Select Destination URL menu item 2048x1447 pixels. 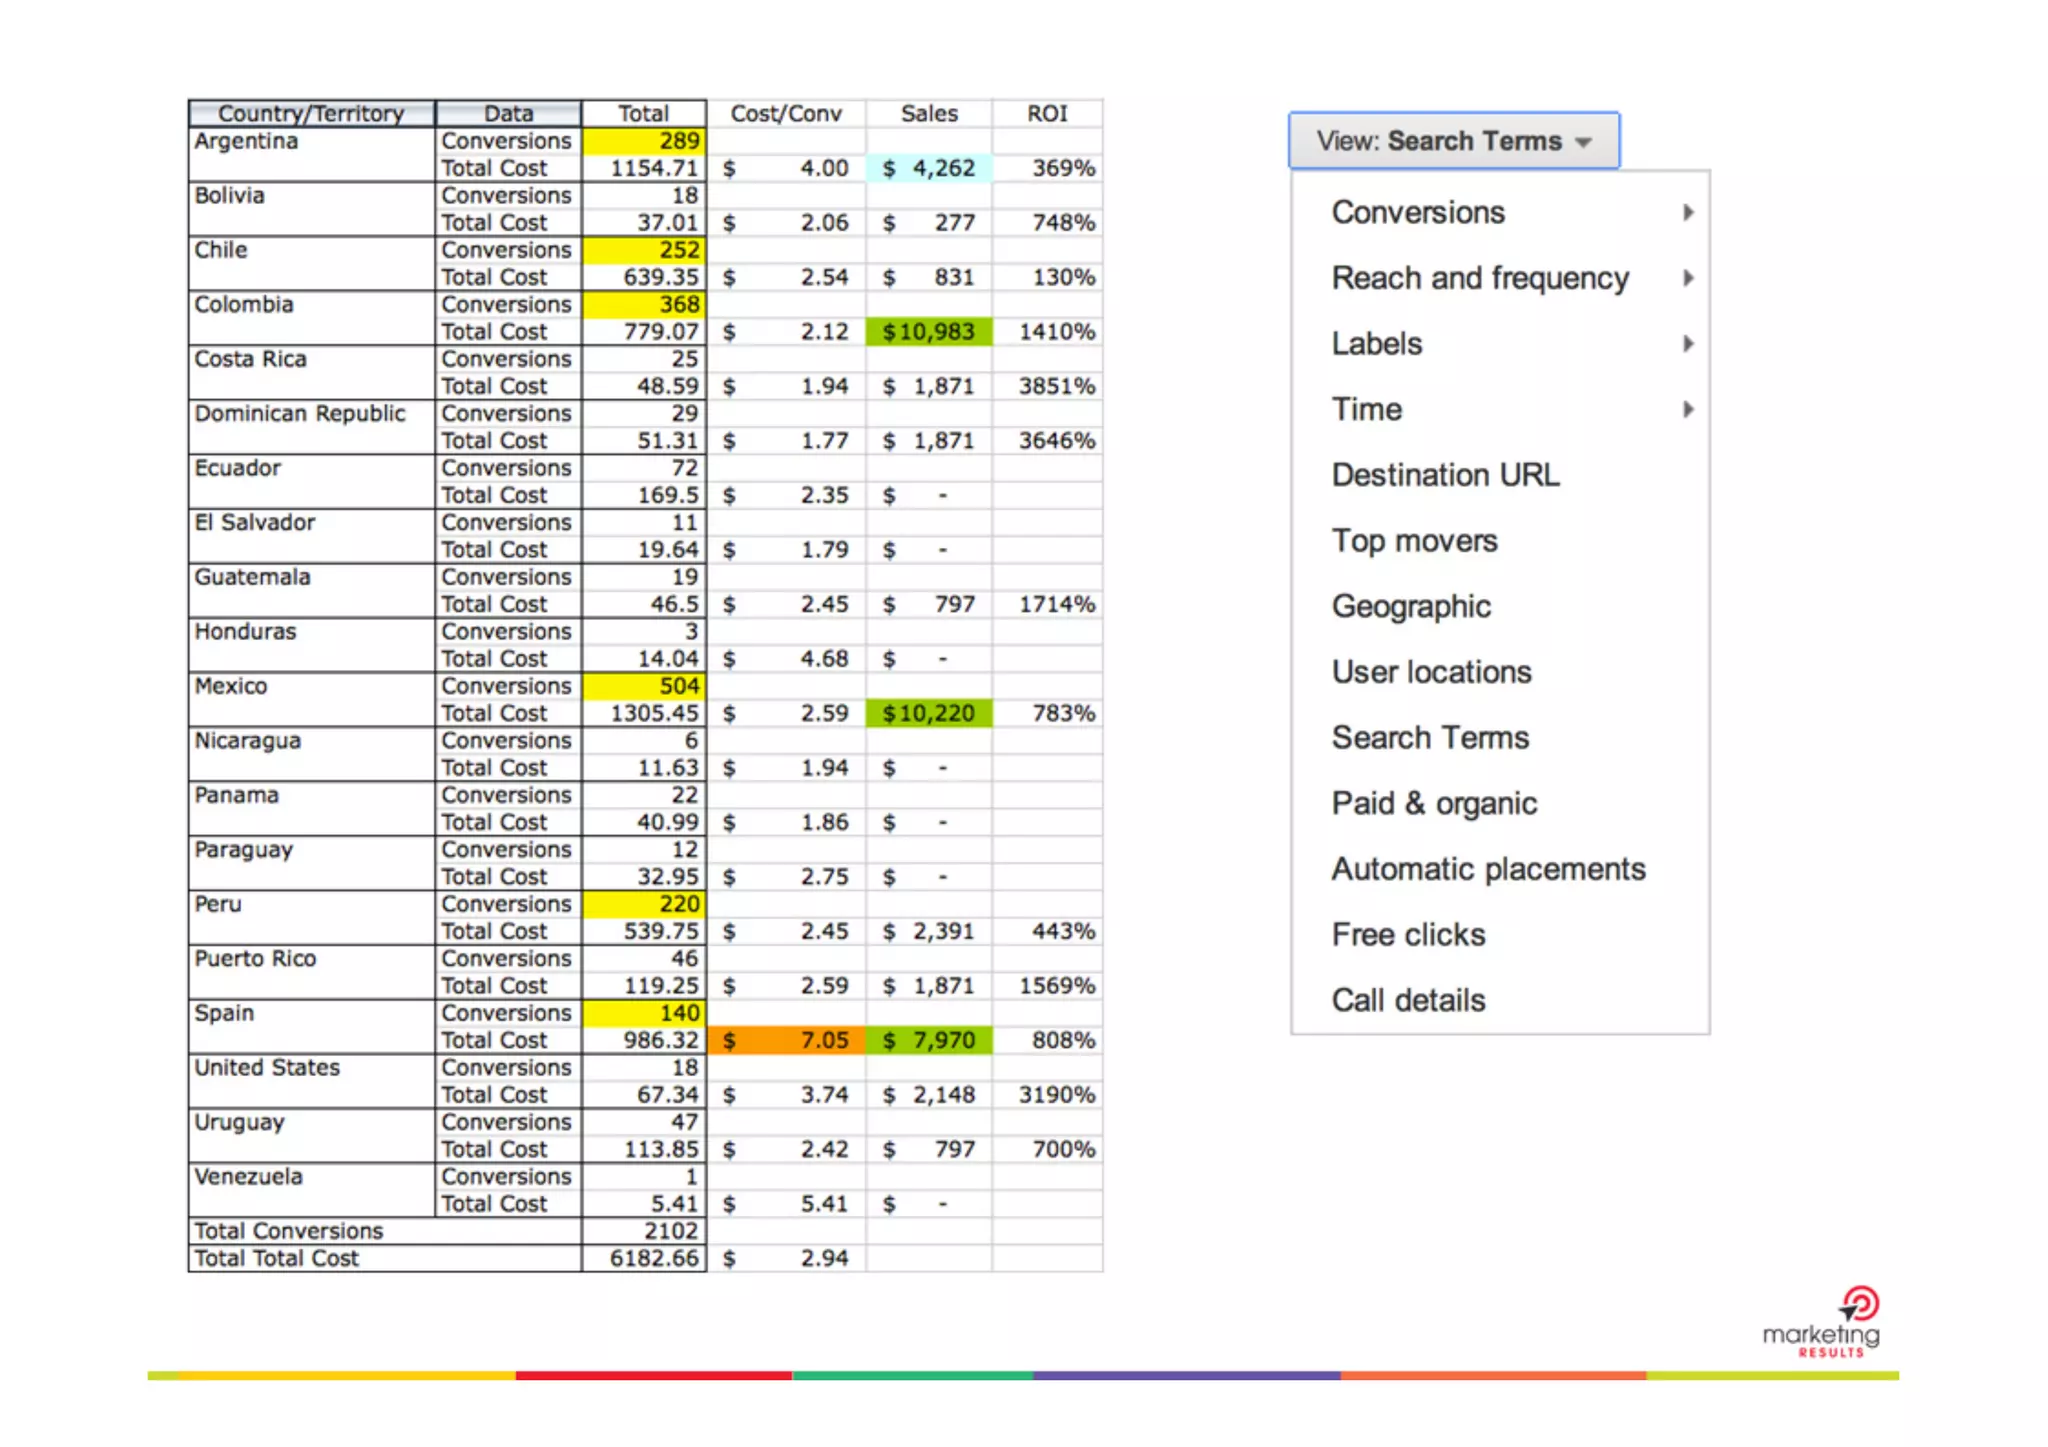[1445, 475]
